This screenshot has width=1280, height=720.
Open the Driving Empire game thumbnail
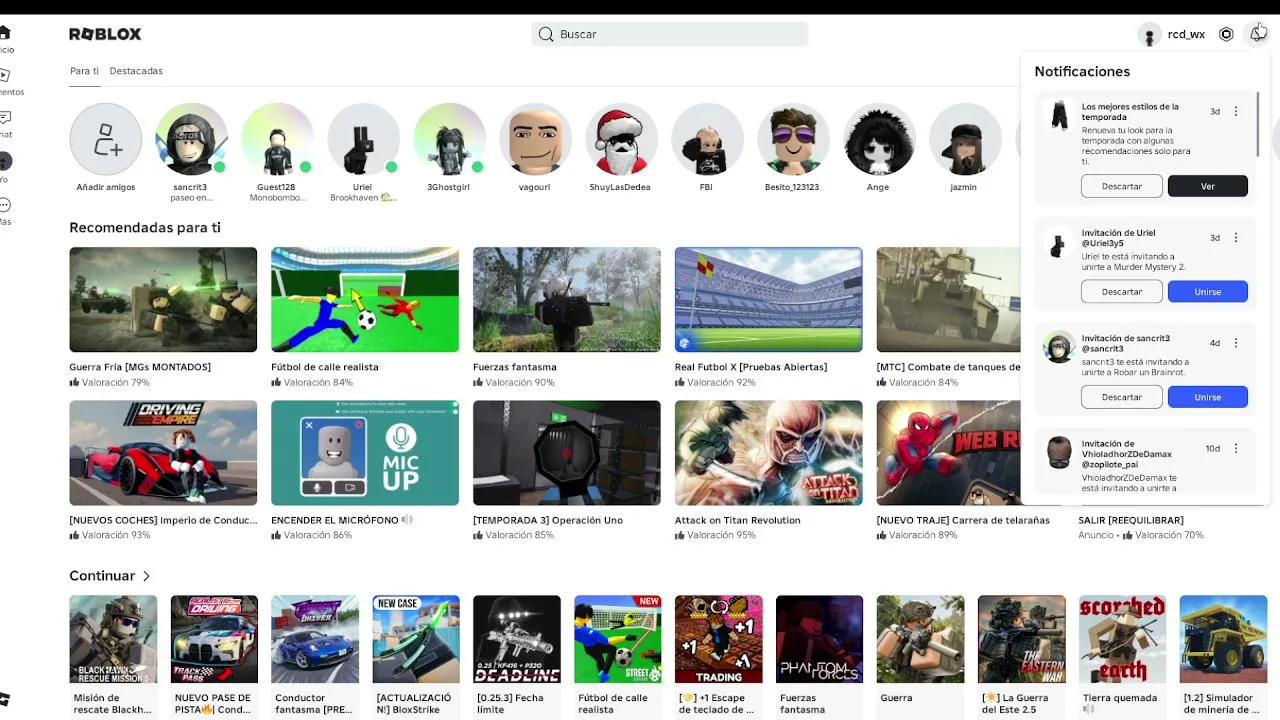tap(163, 453)
